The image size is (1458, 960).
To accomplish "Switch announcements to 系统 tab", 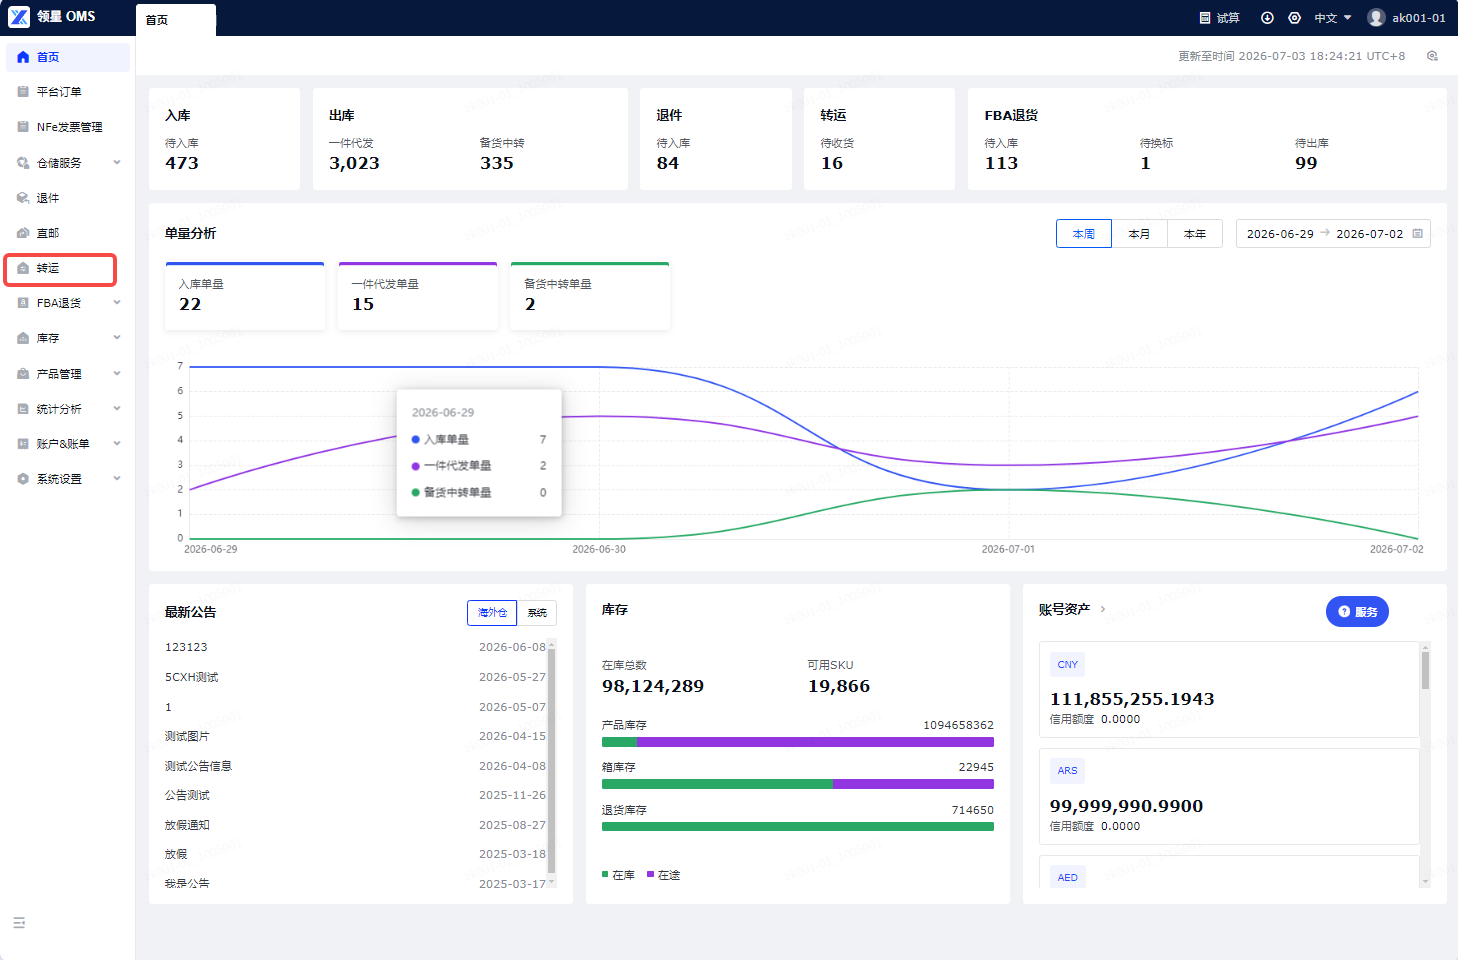I will (x=537, y=613).
